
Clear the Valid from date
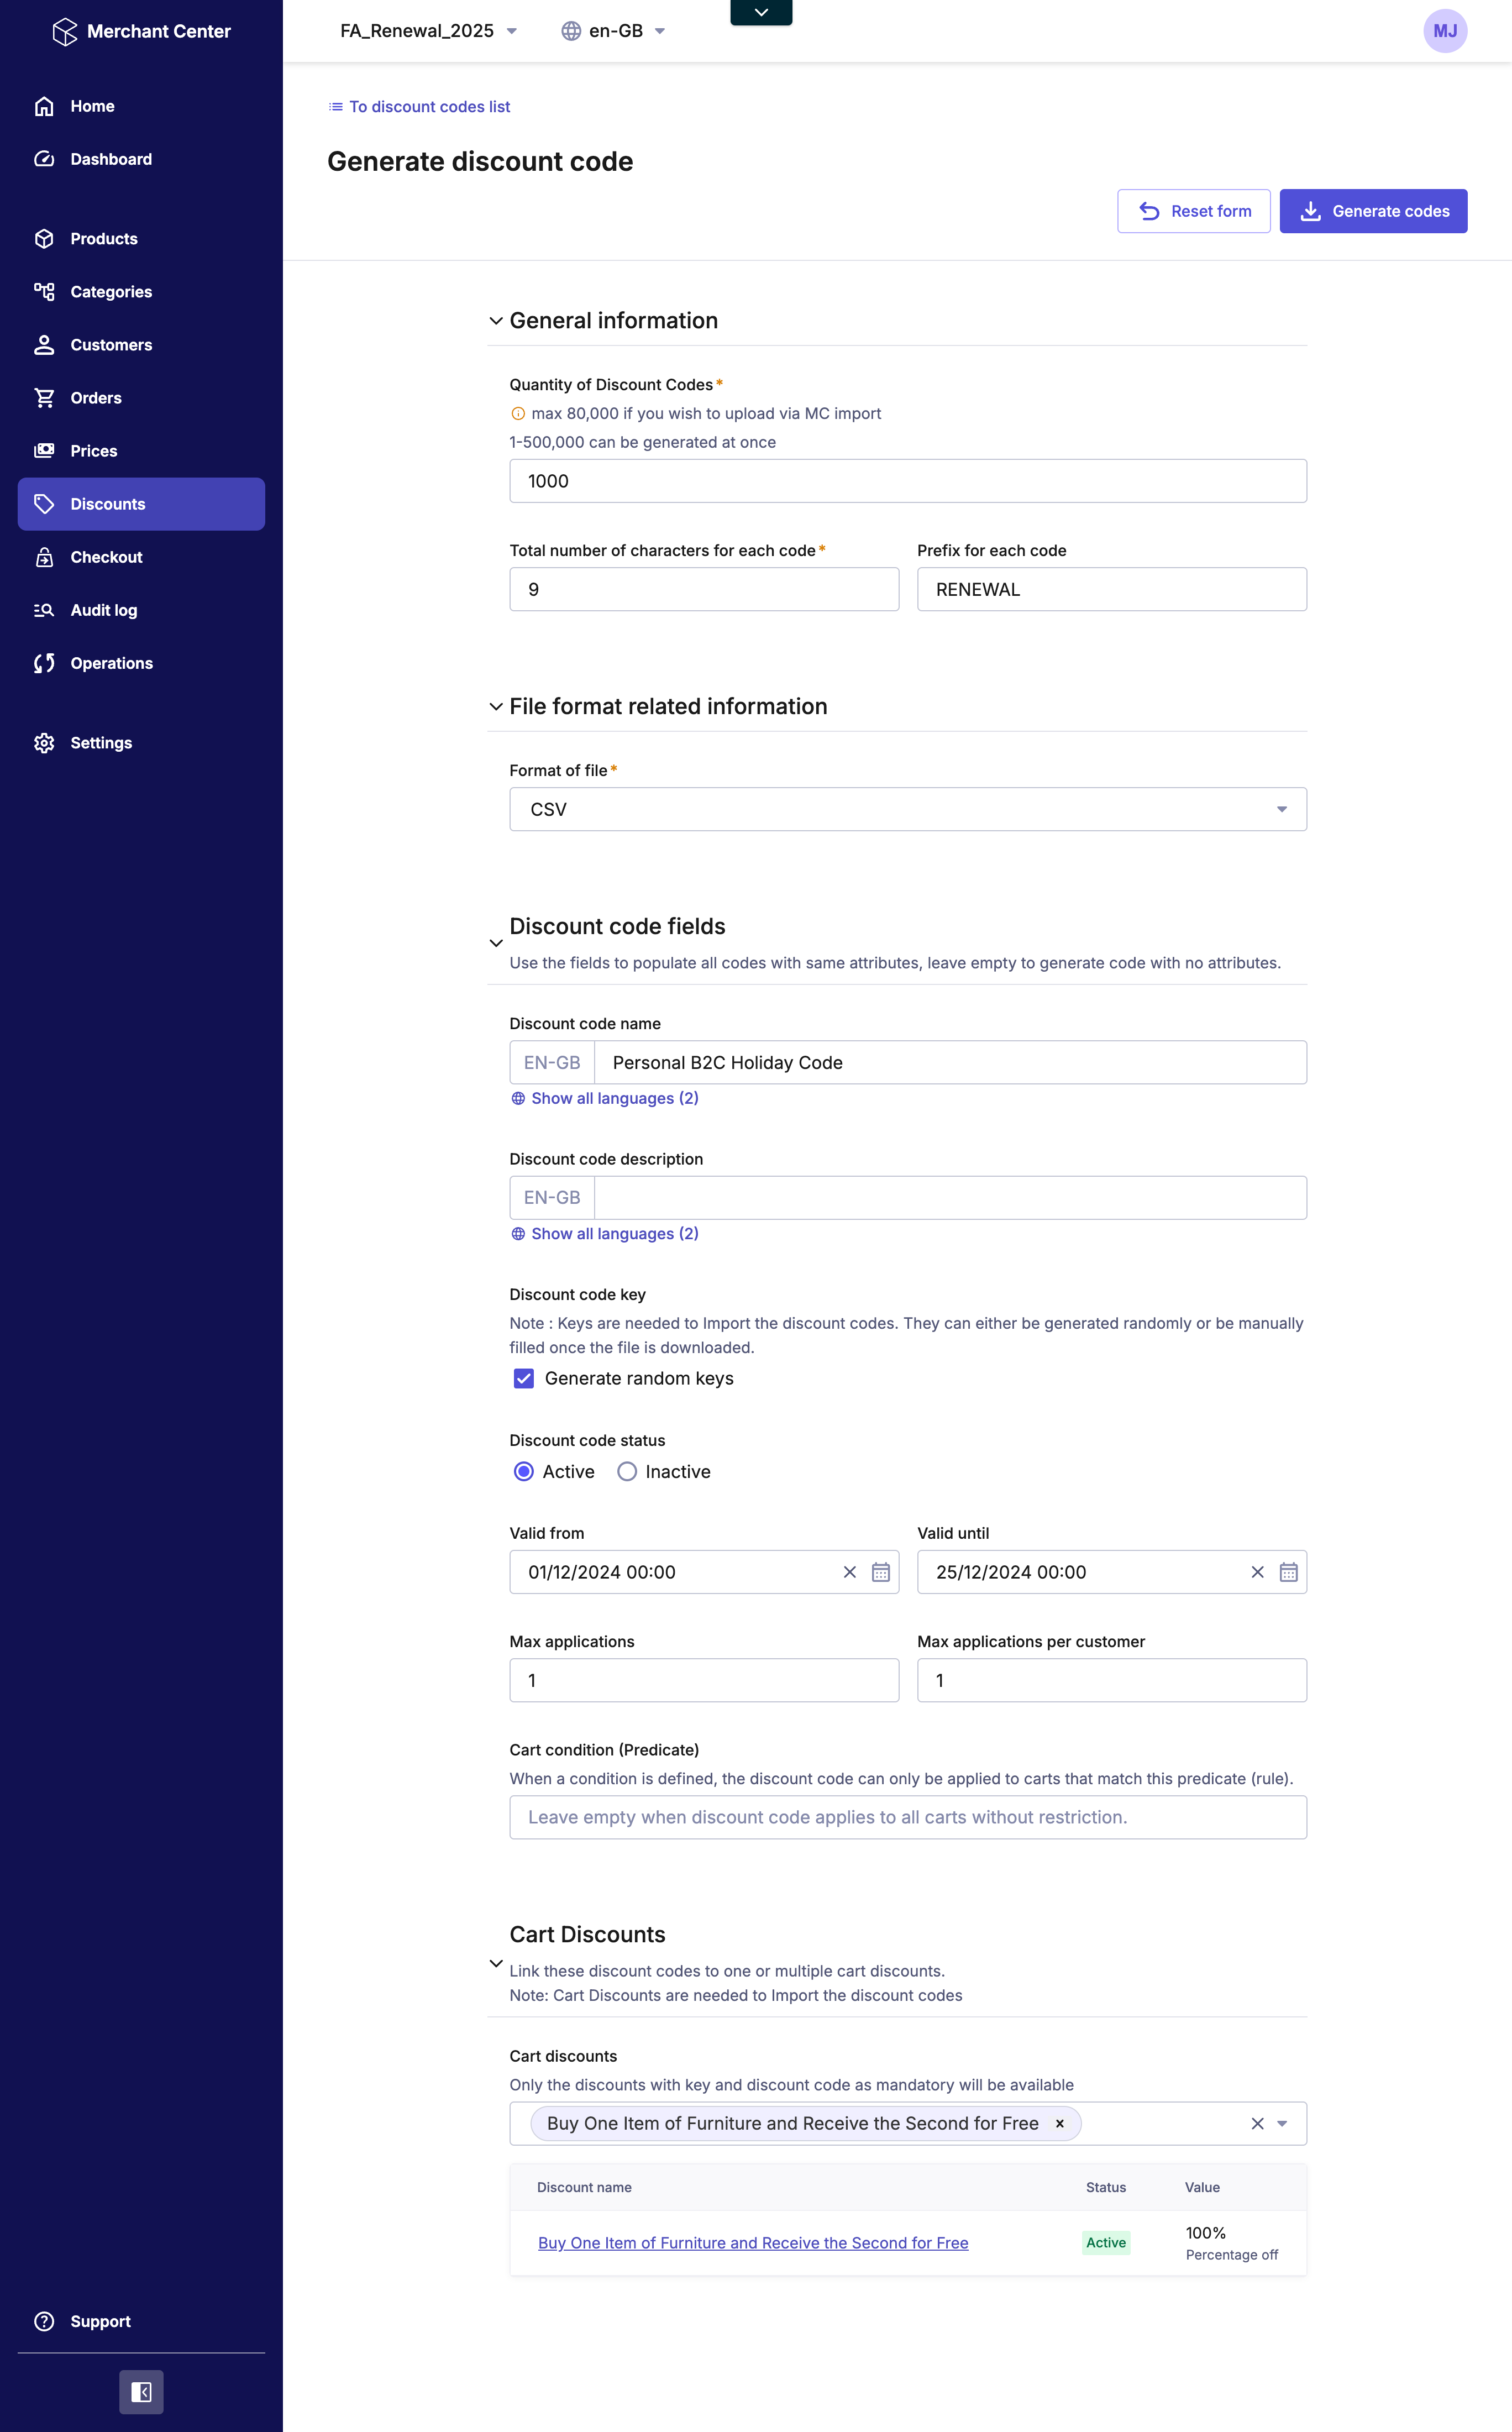point(849,1572)
